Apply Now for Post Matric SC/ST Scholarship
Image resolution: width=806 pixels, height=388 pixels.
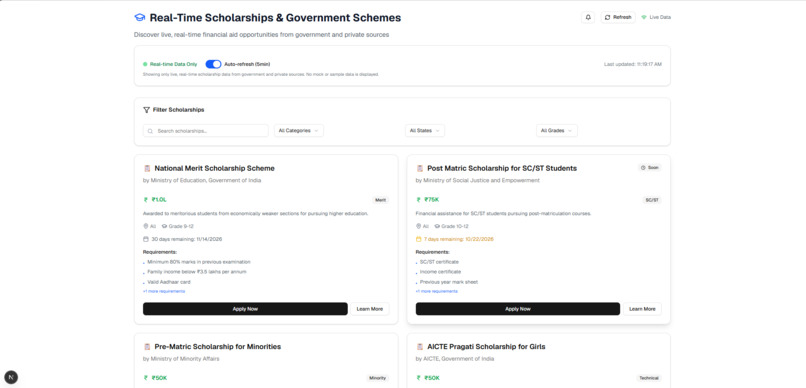(x=518, y=309)
